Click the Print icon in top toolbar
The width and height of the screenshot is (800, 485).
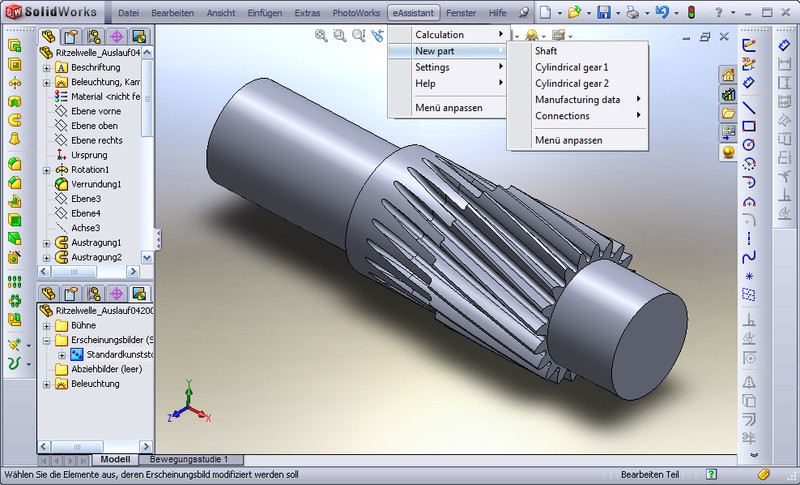click(x=633, y=13)
